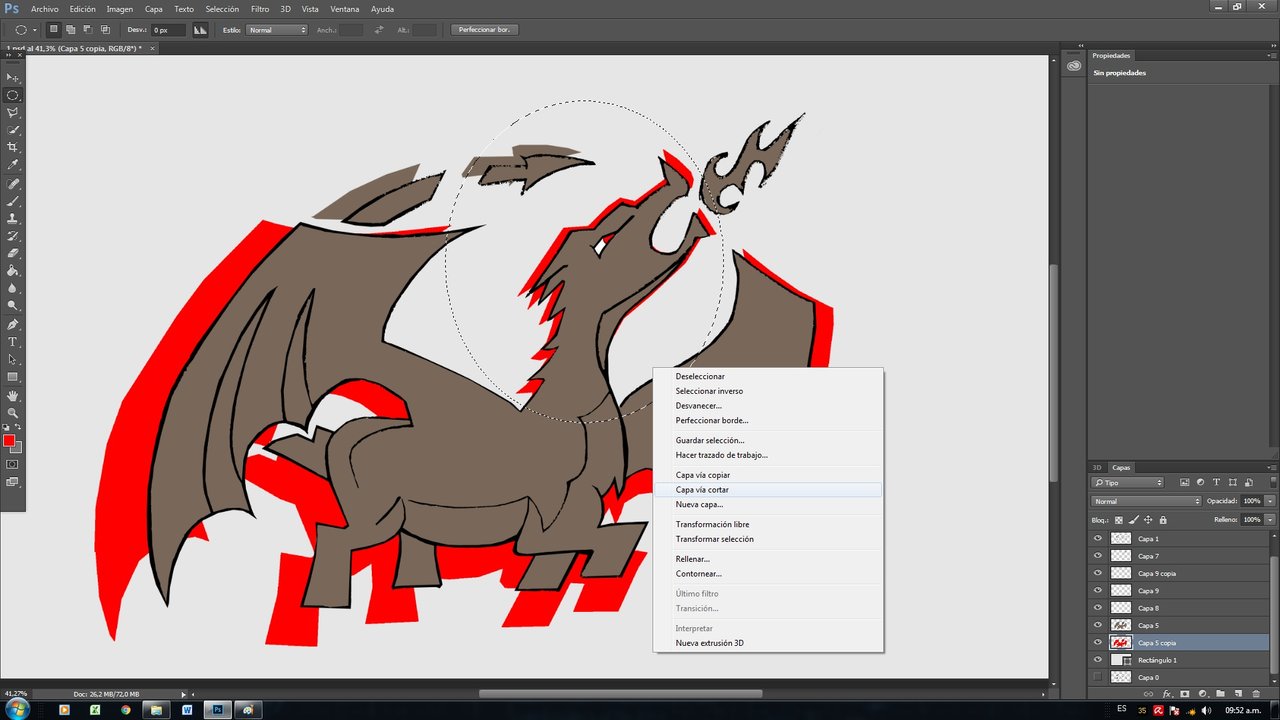Choose Guardar selección from context menu

pos(768,440)
